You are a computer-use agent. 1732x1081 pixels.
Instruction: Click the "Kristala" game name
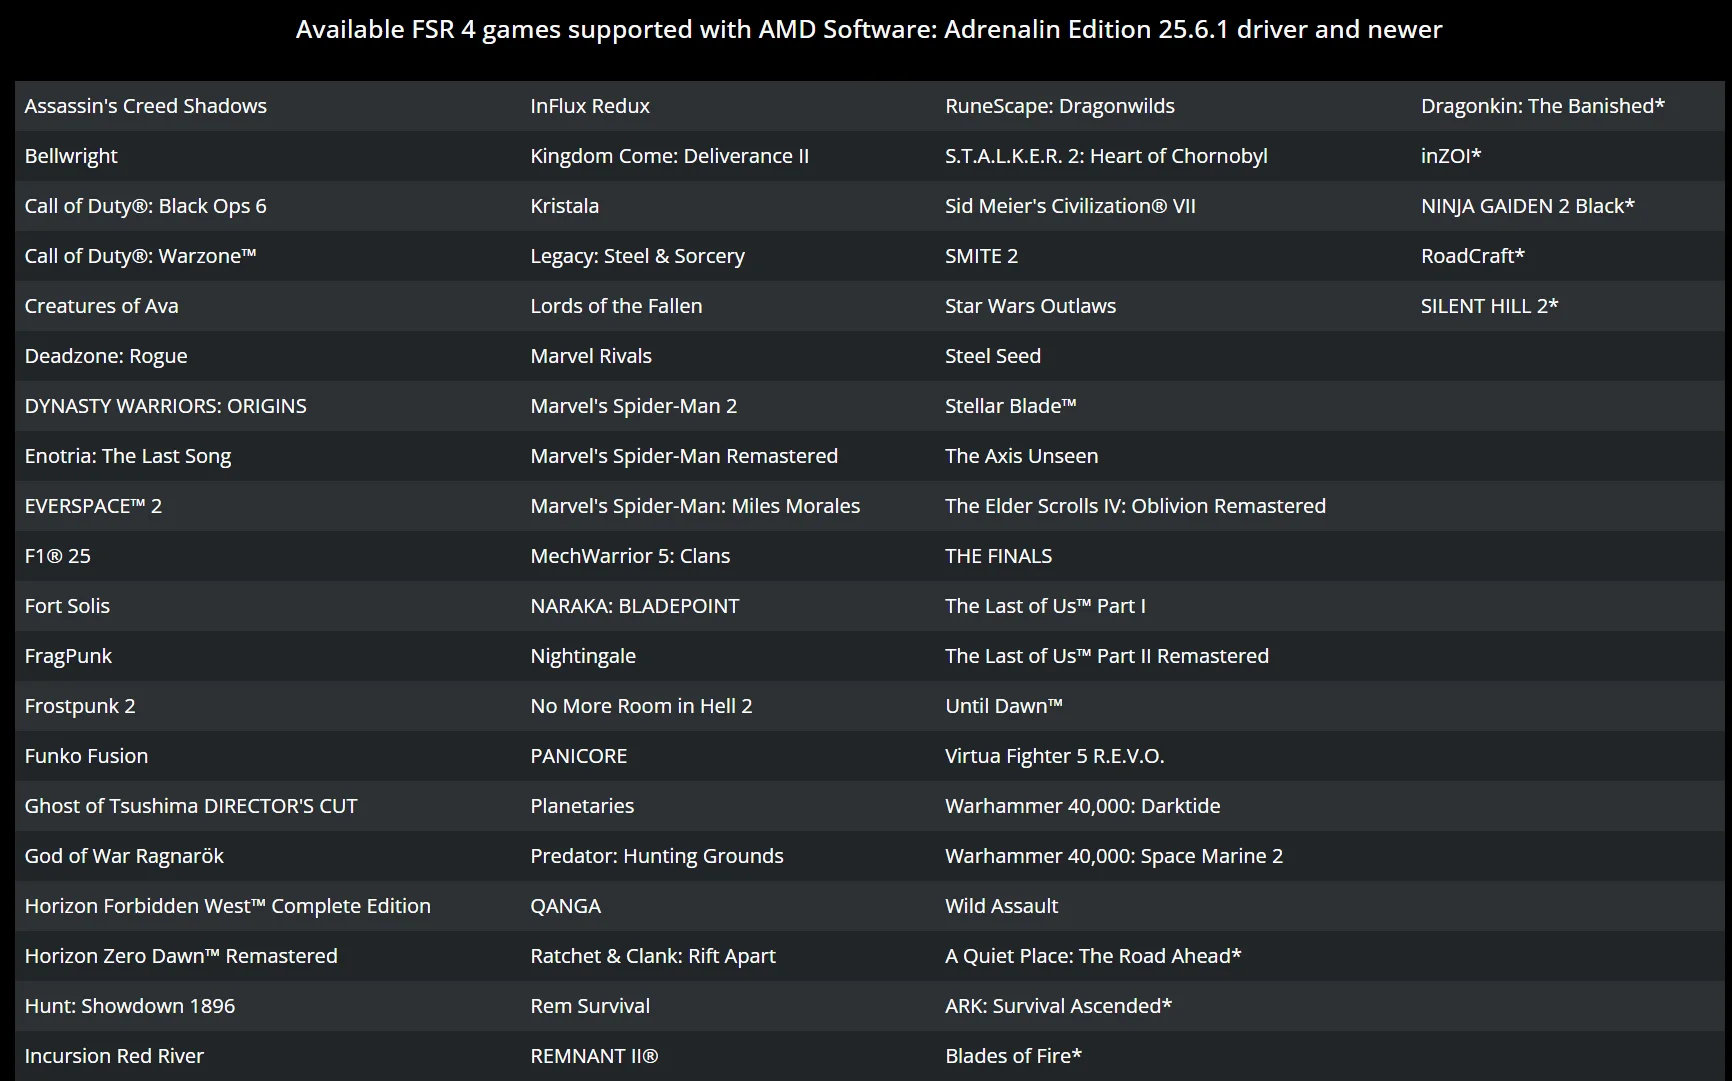coord(565,206)
